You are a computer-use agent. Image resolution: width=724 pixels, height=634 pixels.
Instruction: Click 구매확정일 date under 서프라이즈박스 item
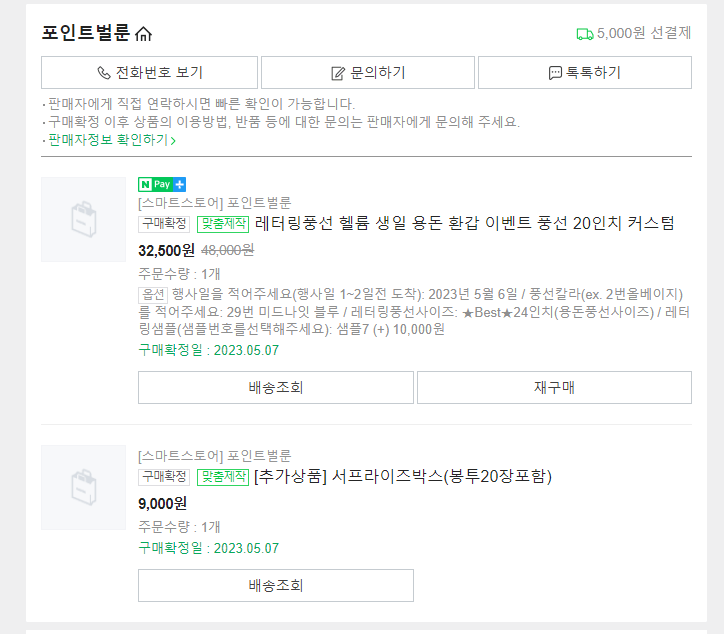pyautogui.click(x=209, y=548)
